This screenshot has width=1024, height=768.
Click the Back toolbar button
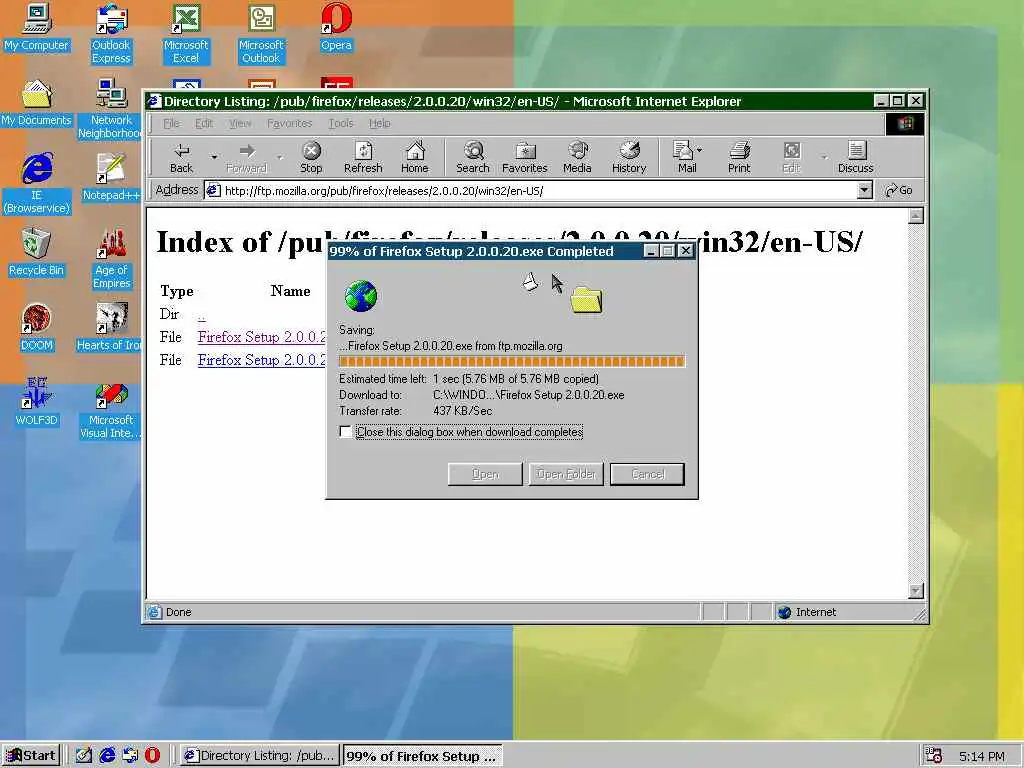pyautogui.click(x=182, y=157)
